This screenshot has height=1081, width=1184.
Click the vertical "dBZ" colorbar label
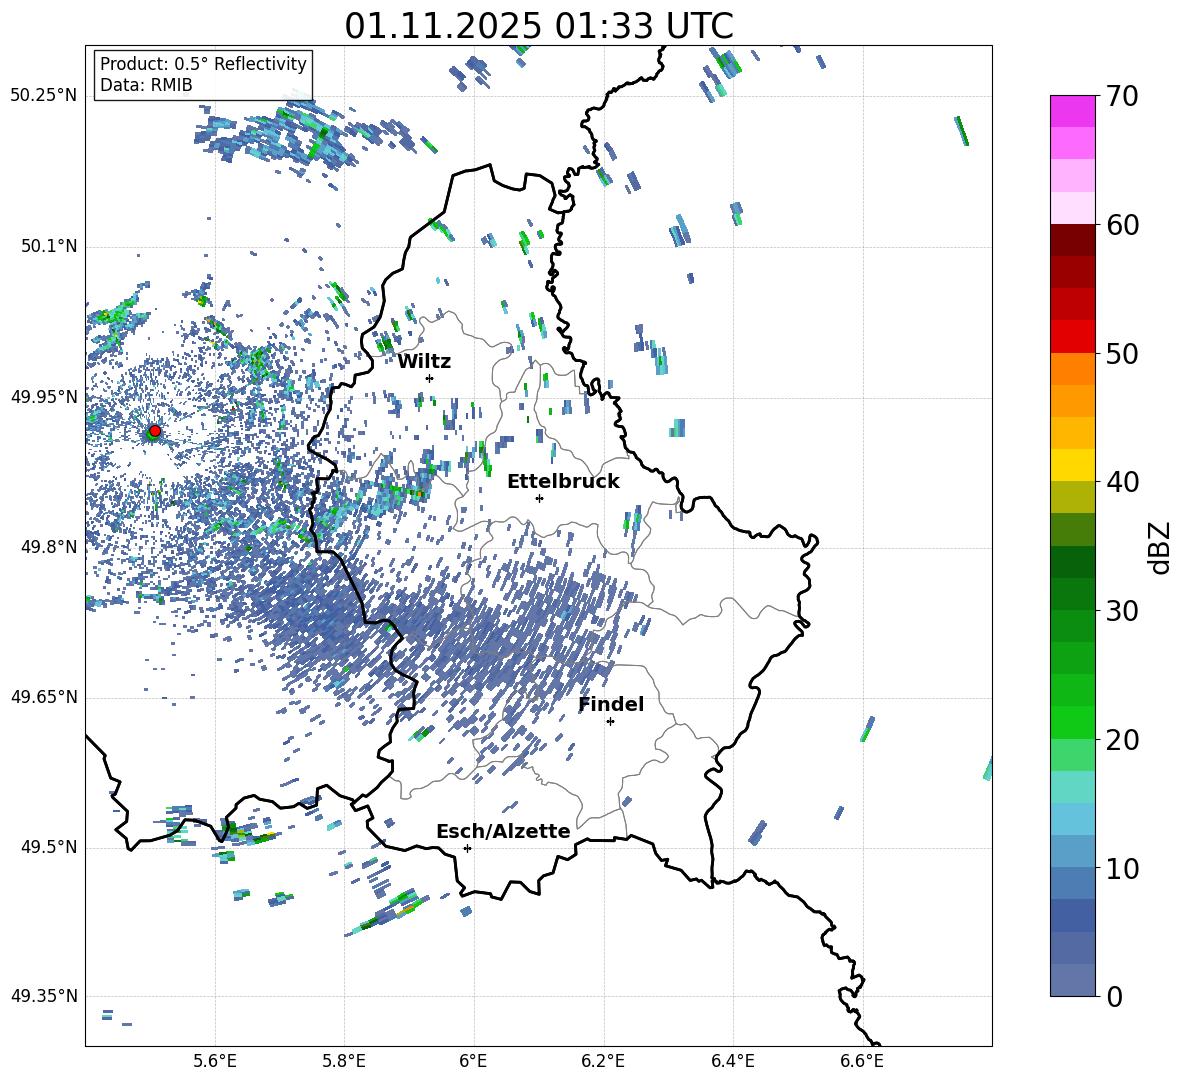pyautogui.click(x=1160, y=547)
